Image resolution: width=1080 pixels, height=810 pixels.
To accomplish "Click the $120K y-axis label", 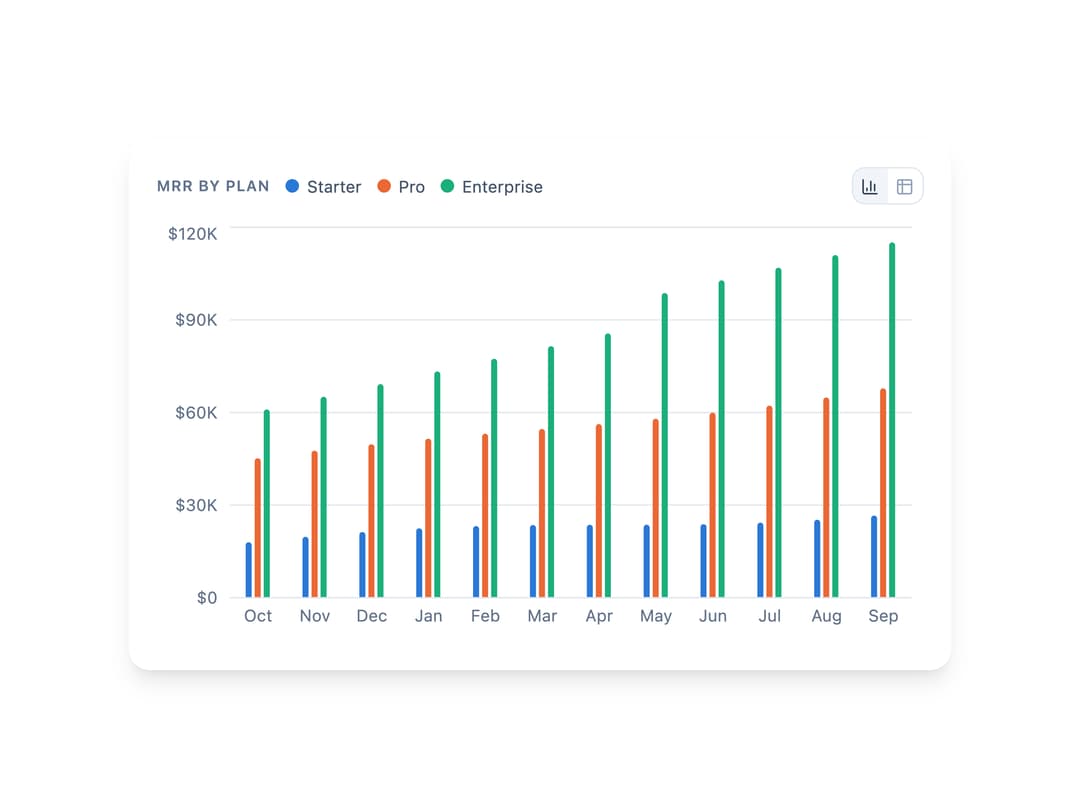I will tap(192, 234).
